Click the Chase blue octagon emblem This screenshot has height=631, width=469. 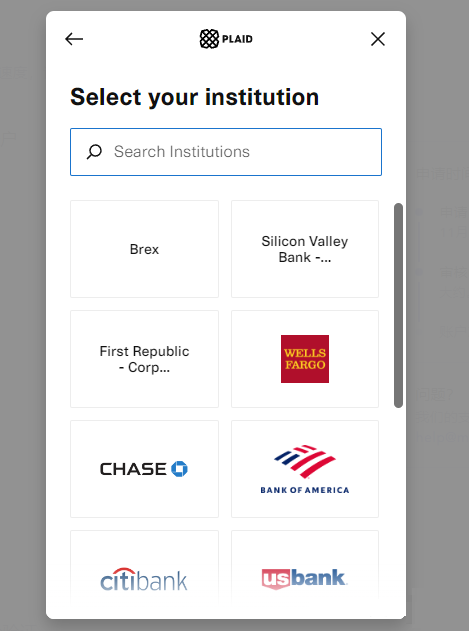click(x=179, y=469)
